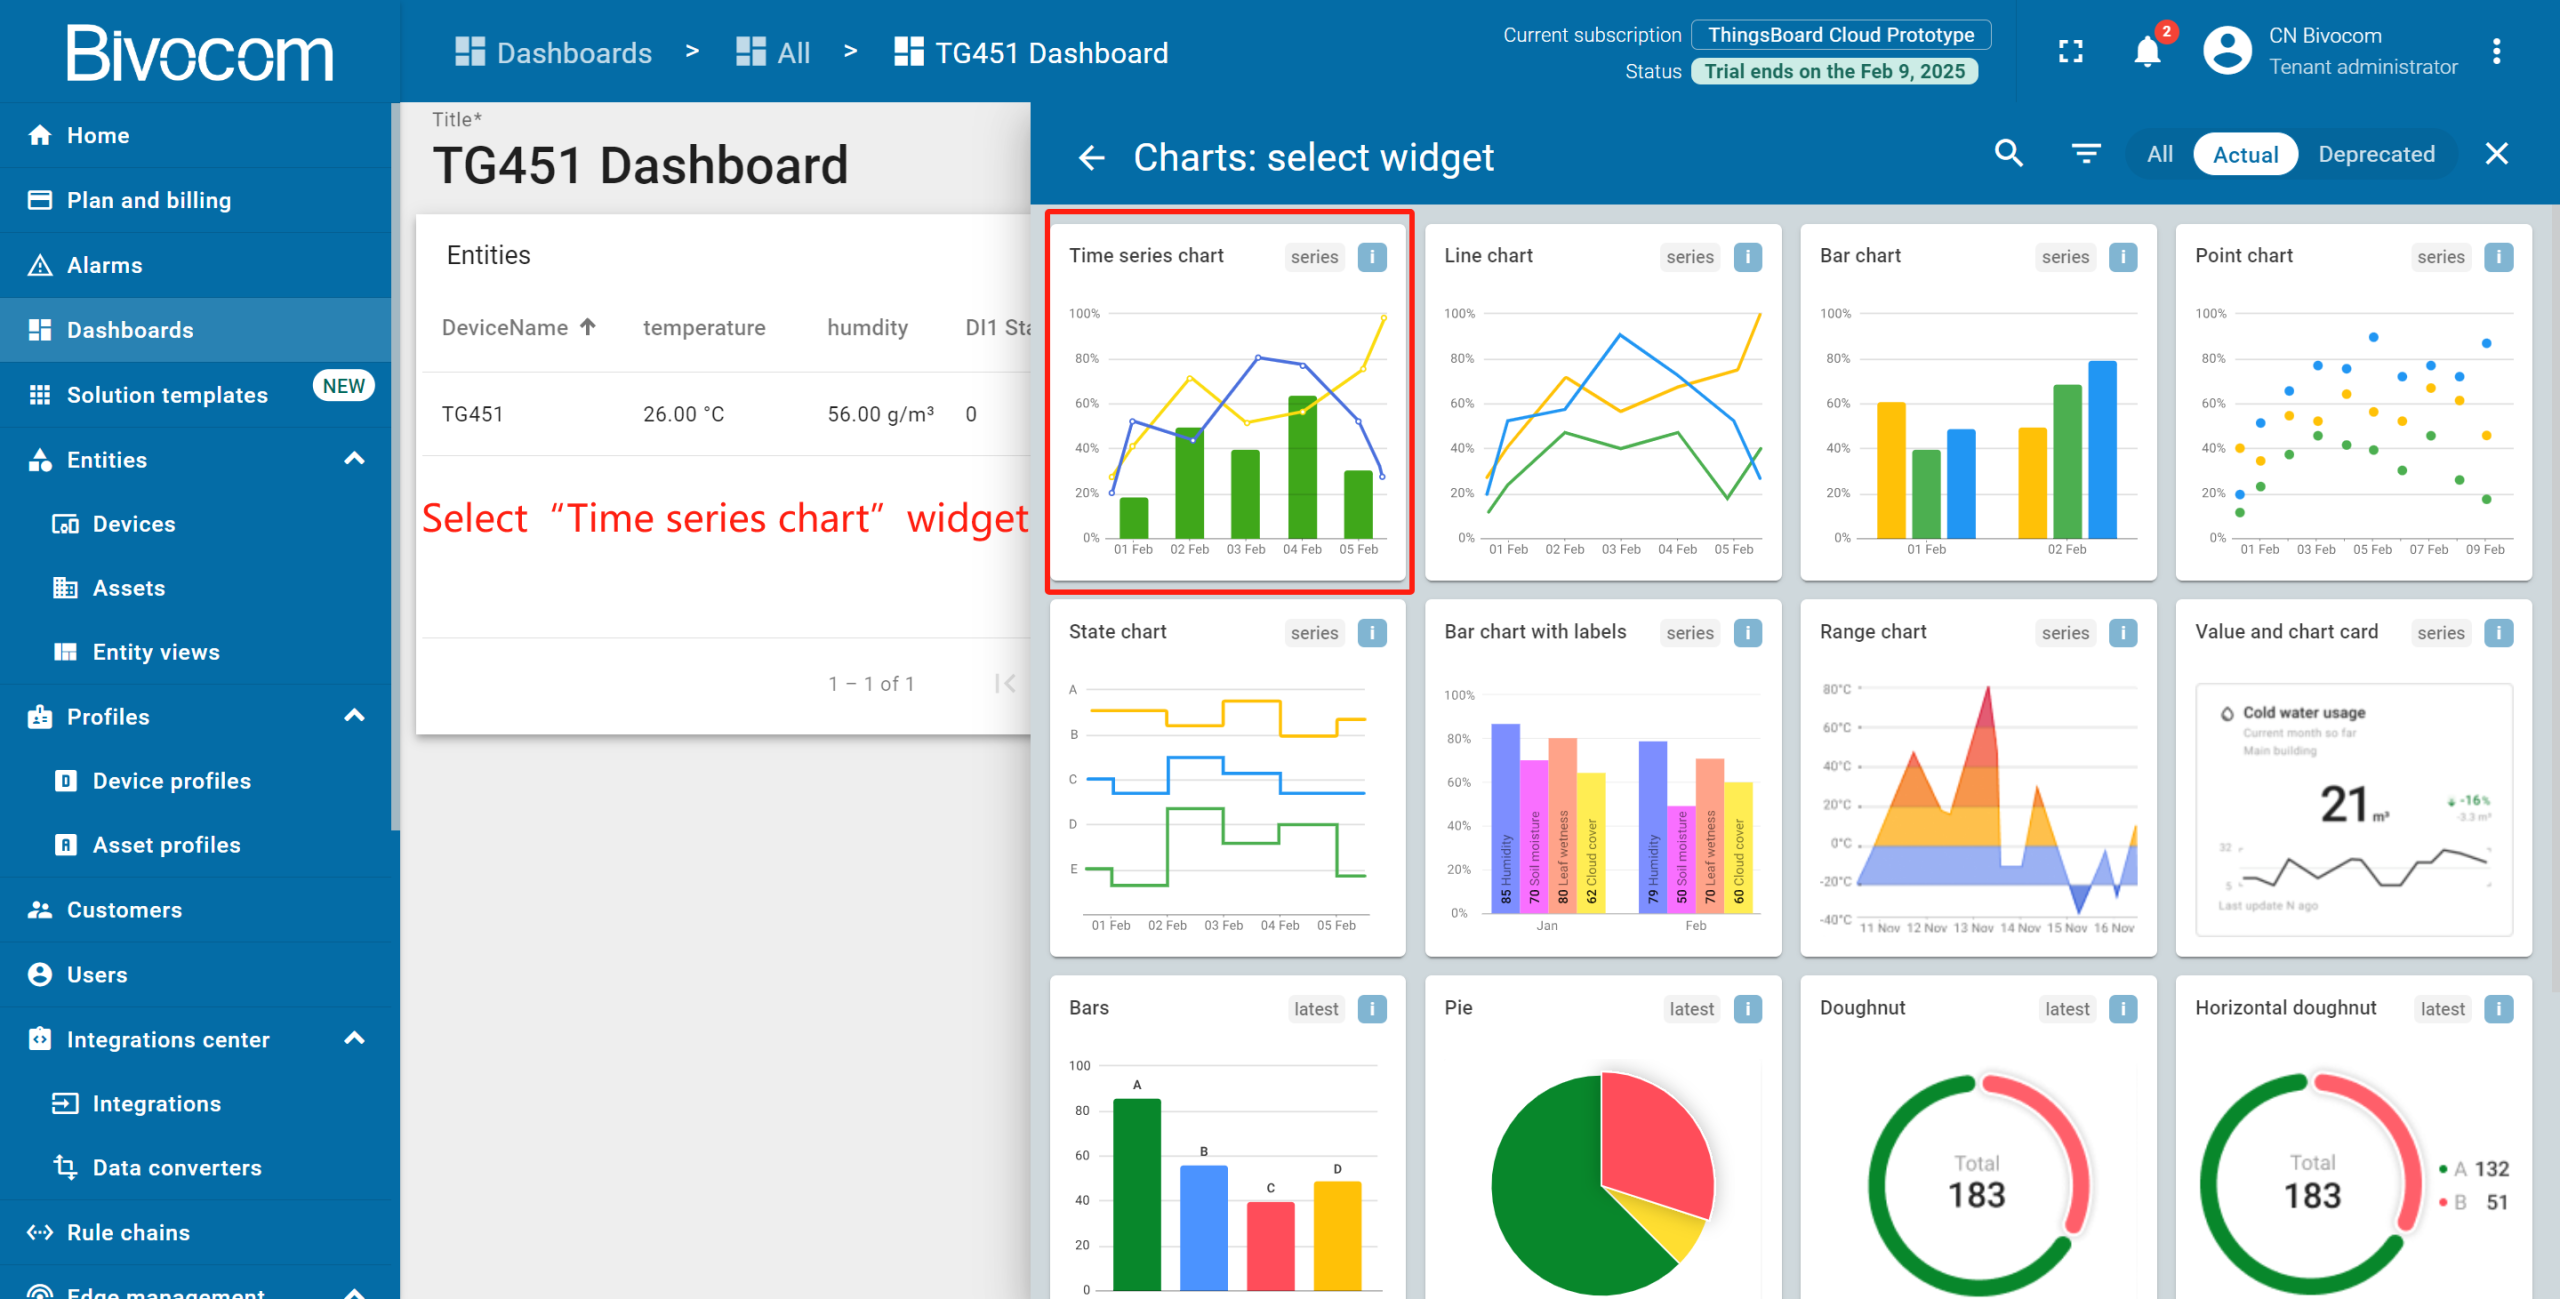Image resolution: width=2560 pixels, height=1299 pixels.
Task: Open Rule chains menu item
Action: pyautogui.click(x=128, y=1232)
